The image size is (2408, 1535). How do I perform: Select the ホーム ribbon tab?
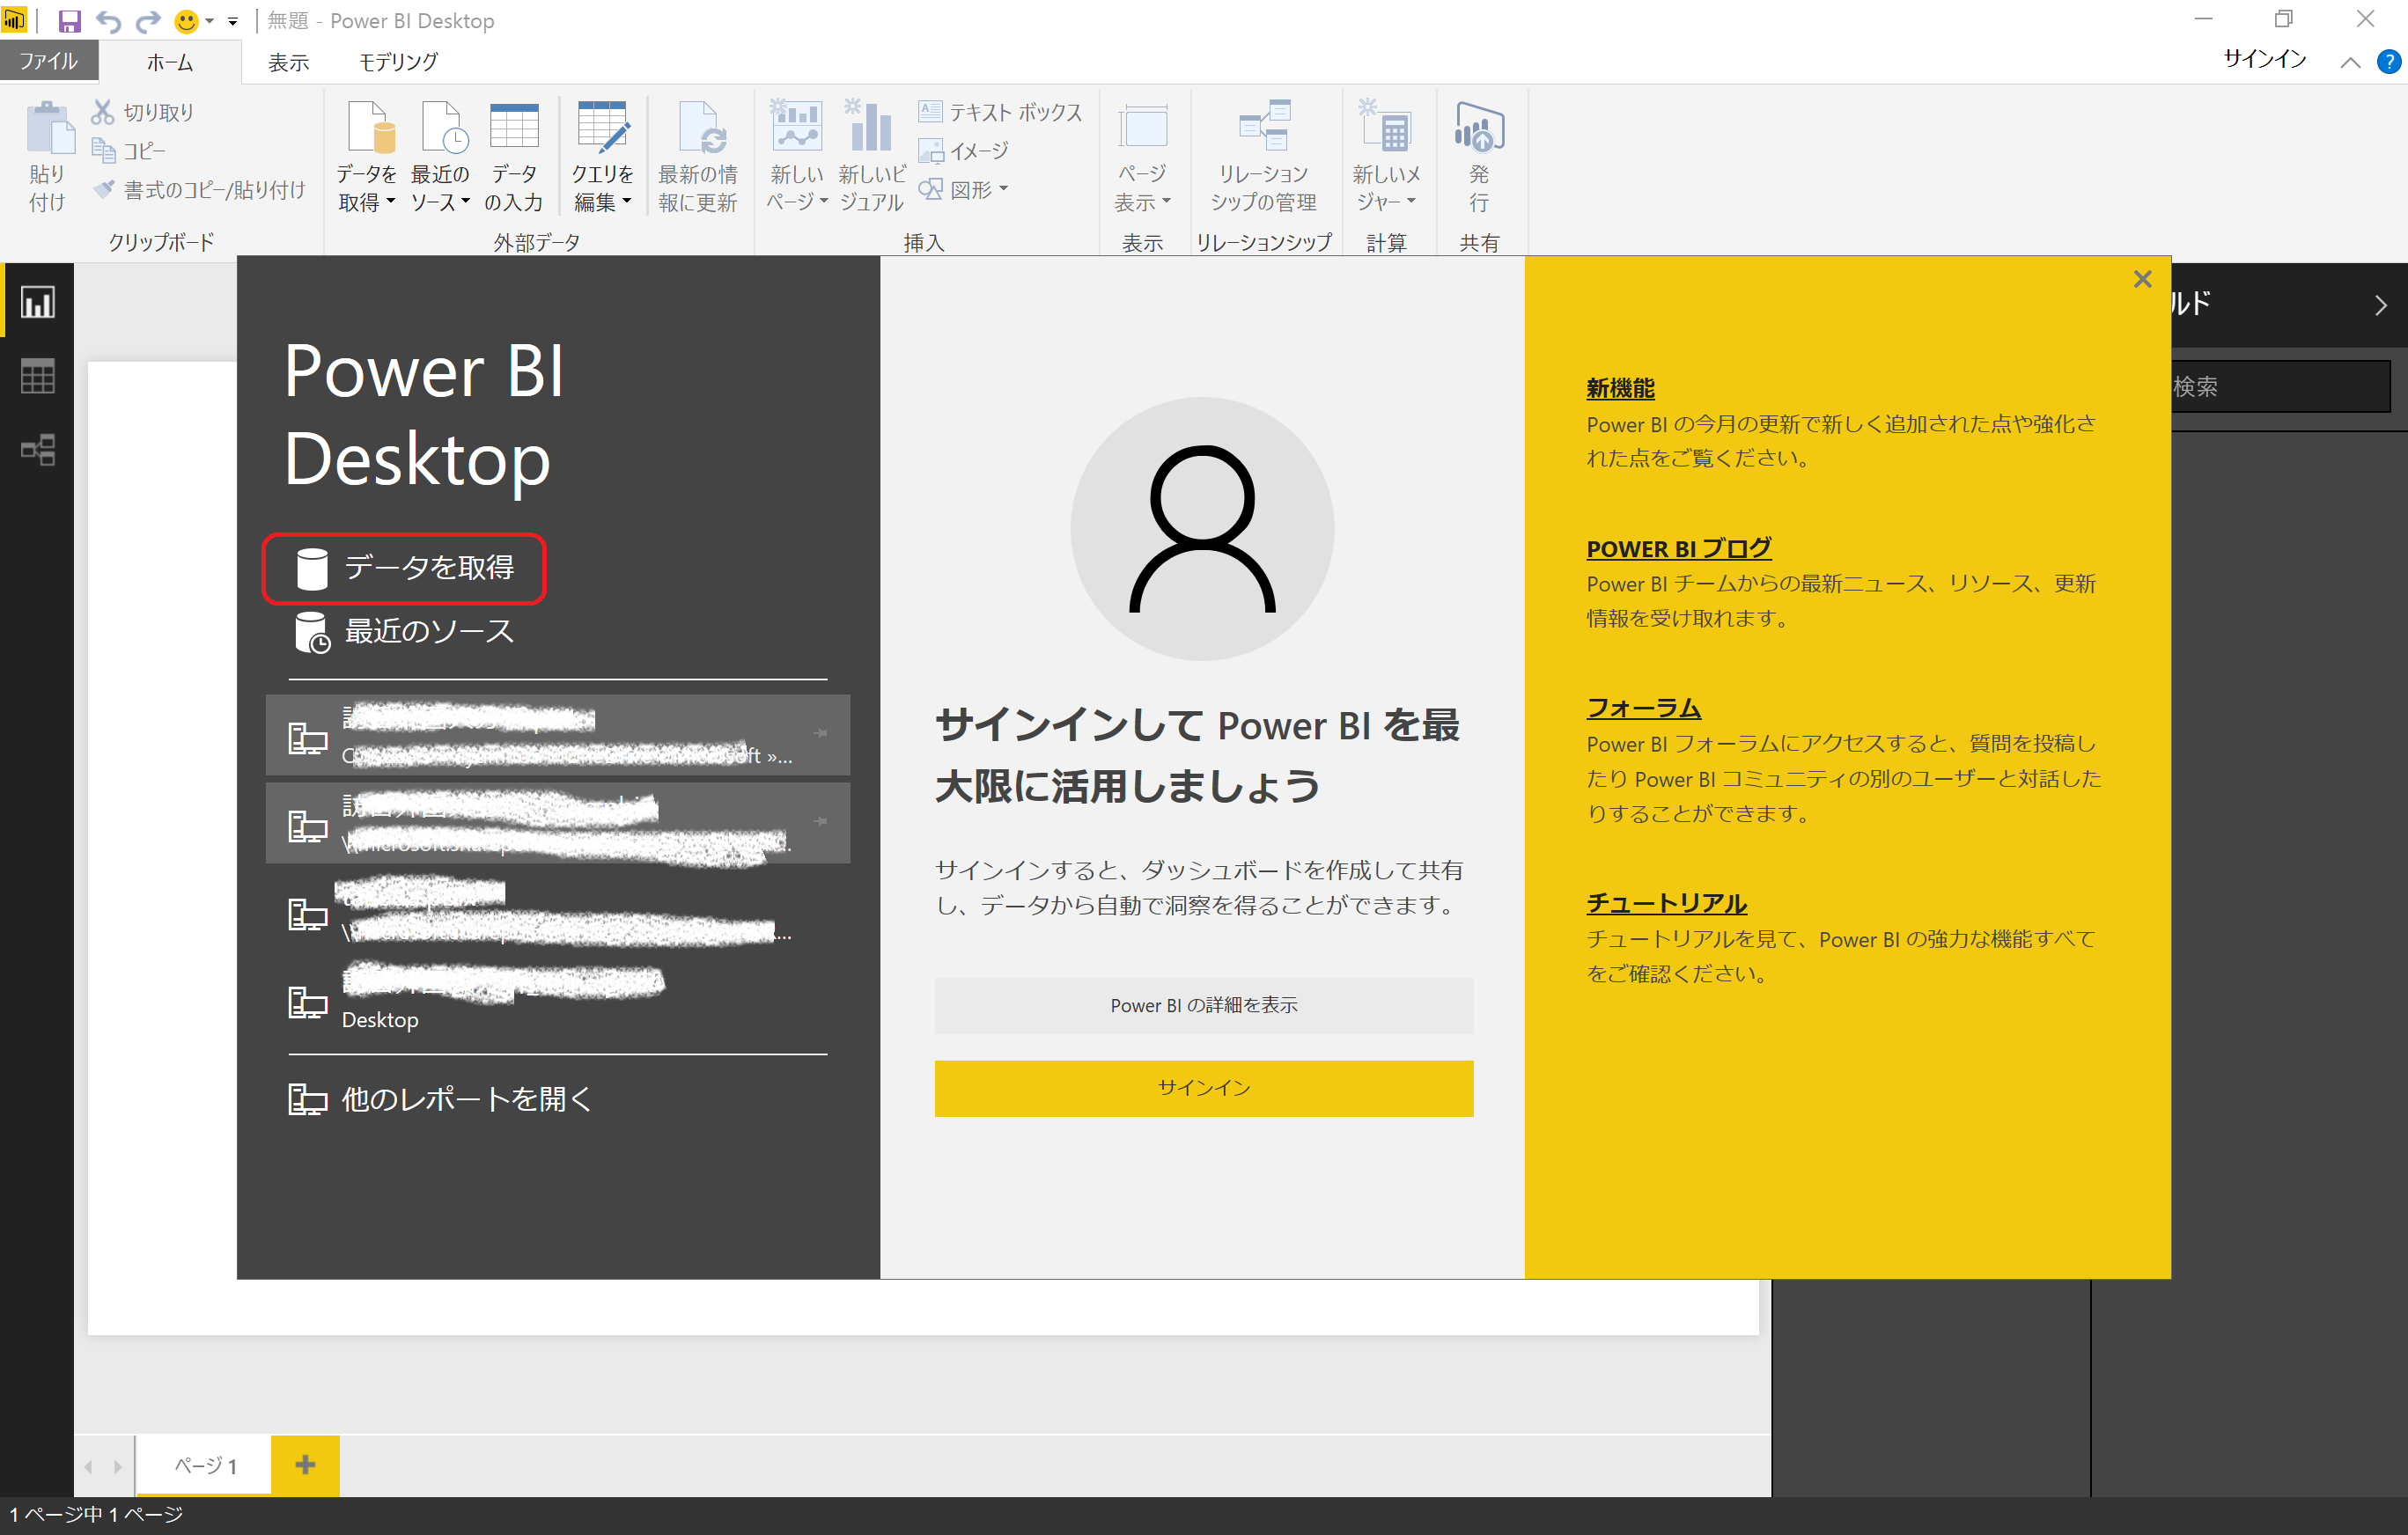(x=170, y=62)
